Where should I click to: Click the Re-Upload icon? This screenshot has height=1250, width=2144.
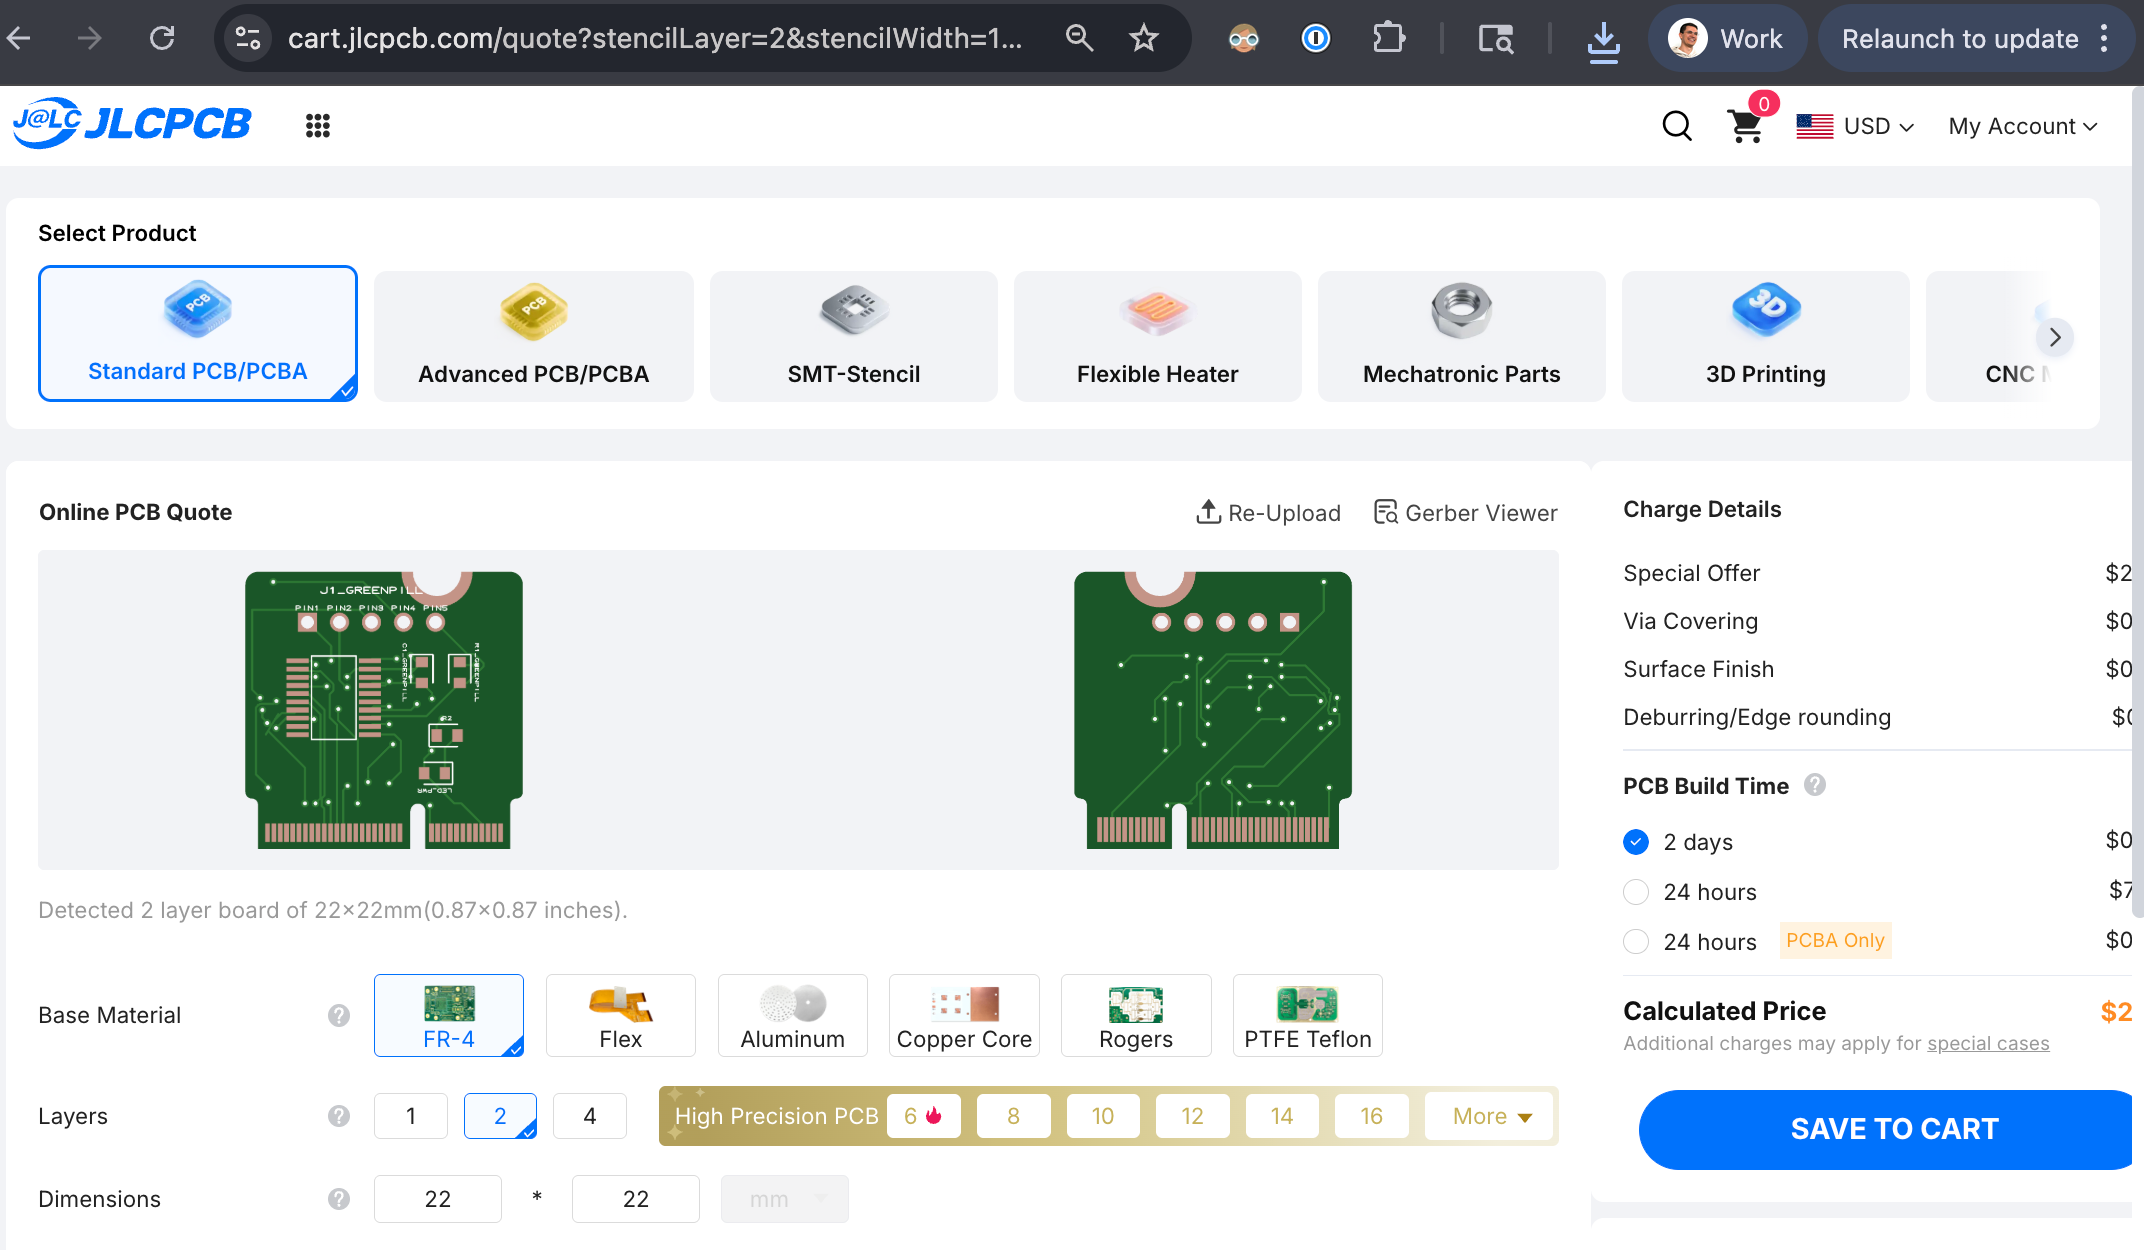(x=1208, y=512)
